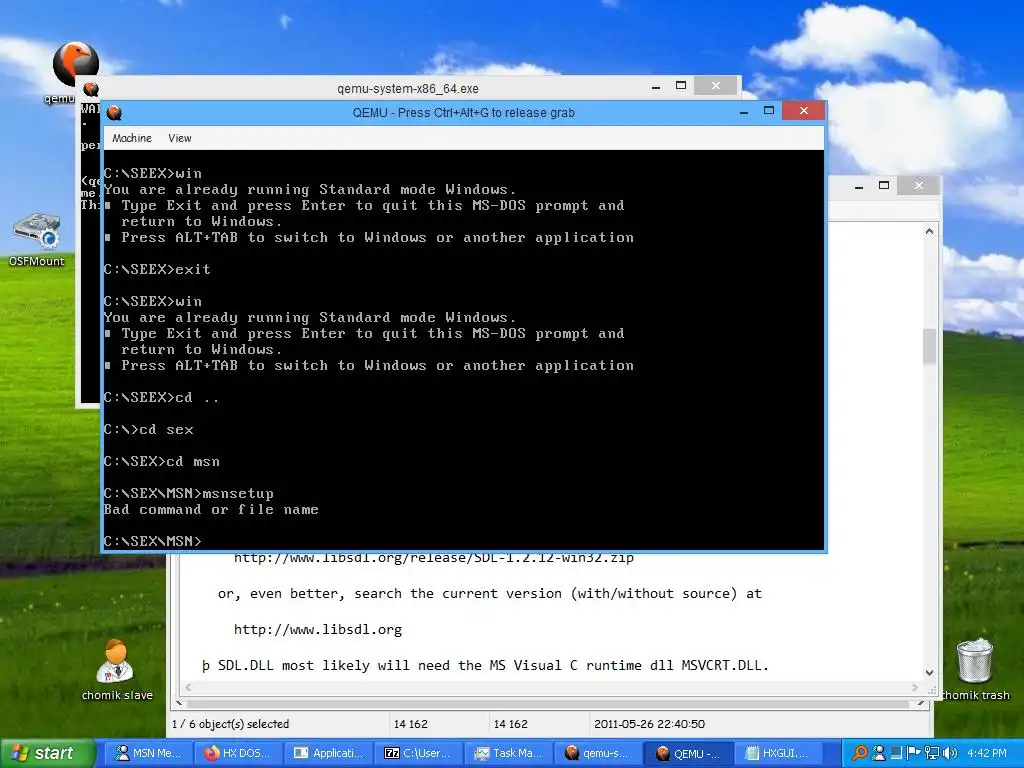The height and width of the screenshot is (768, 1024).
Task: Open the chomik slave desktop icon
Action: (116, 662)
